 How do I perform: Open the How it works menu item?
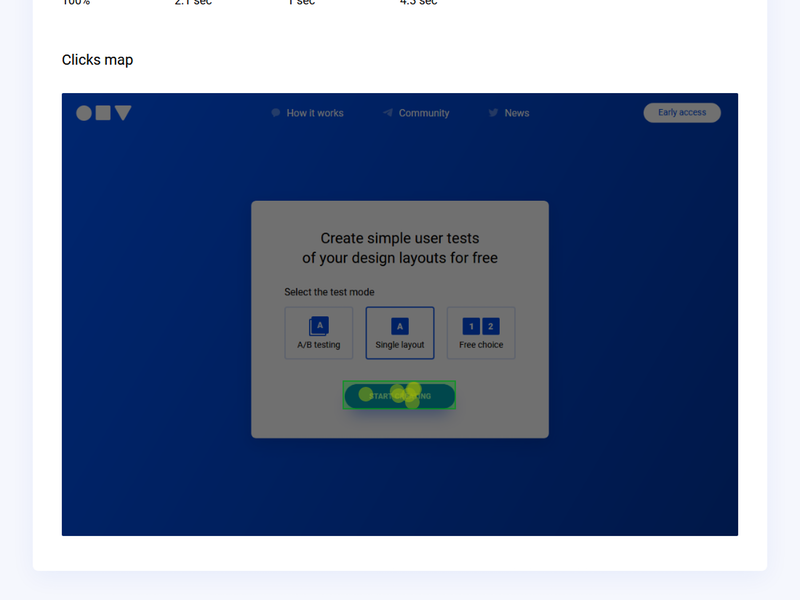[x=315, y=112]
